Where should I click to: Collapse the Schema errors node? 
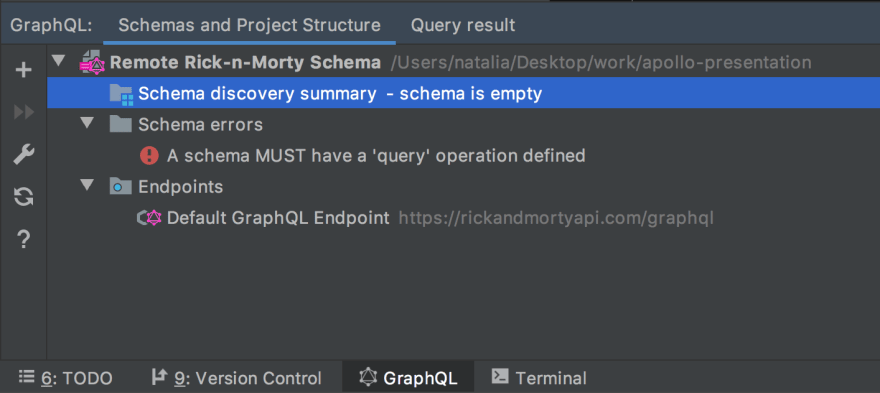[87, 123]
